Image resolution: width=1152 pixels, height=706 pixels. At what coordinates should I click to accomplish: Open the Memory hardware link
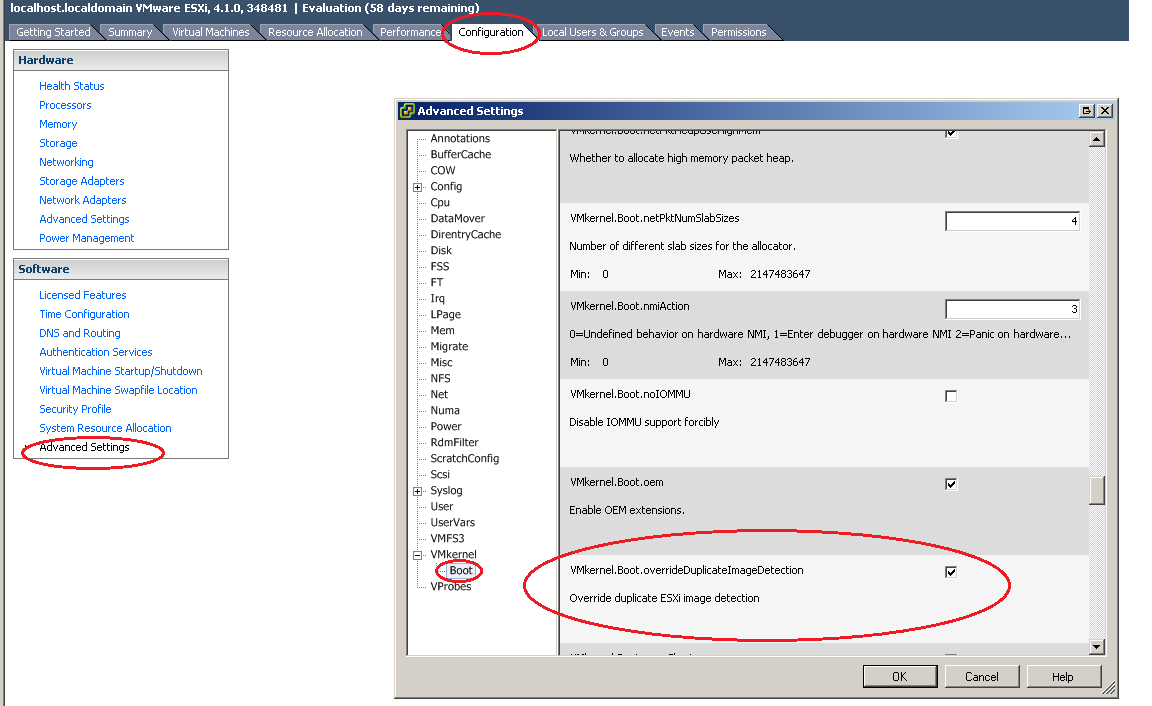point(58,124)
